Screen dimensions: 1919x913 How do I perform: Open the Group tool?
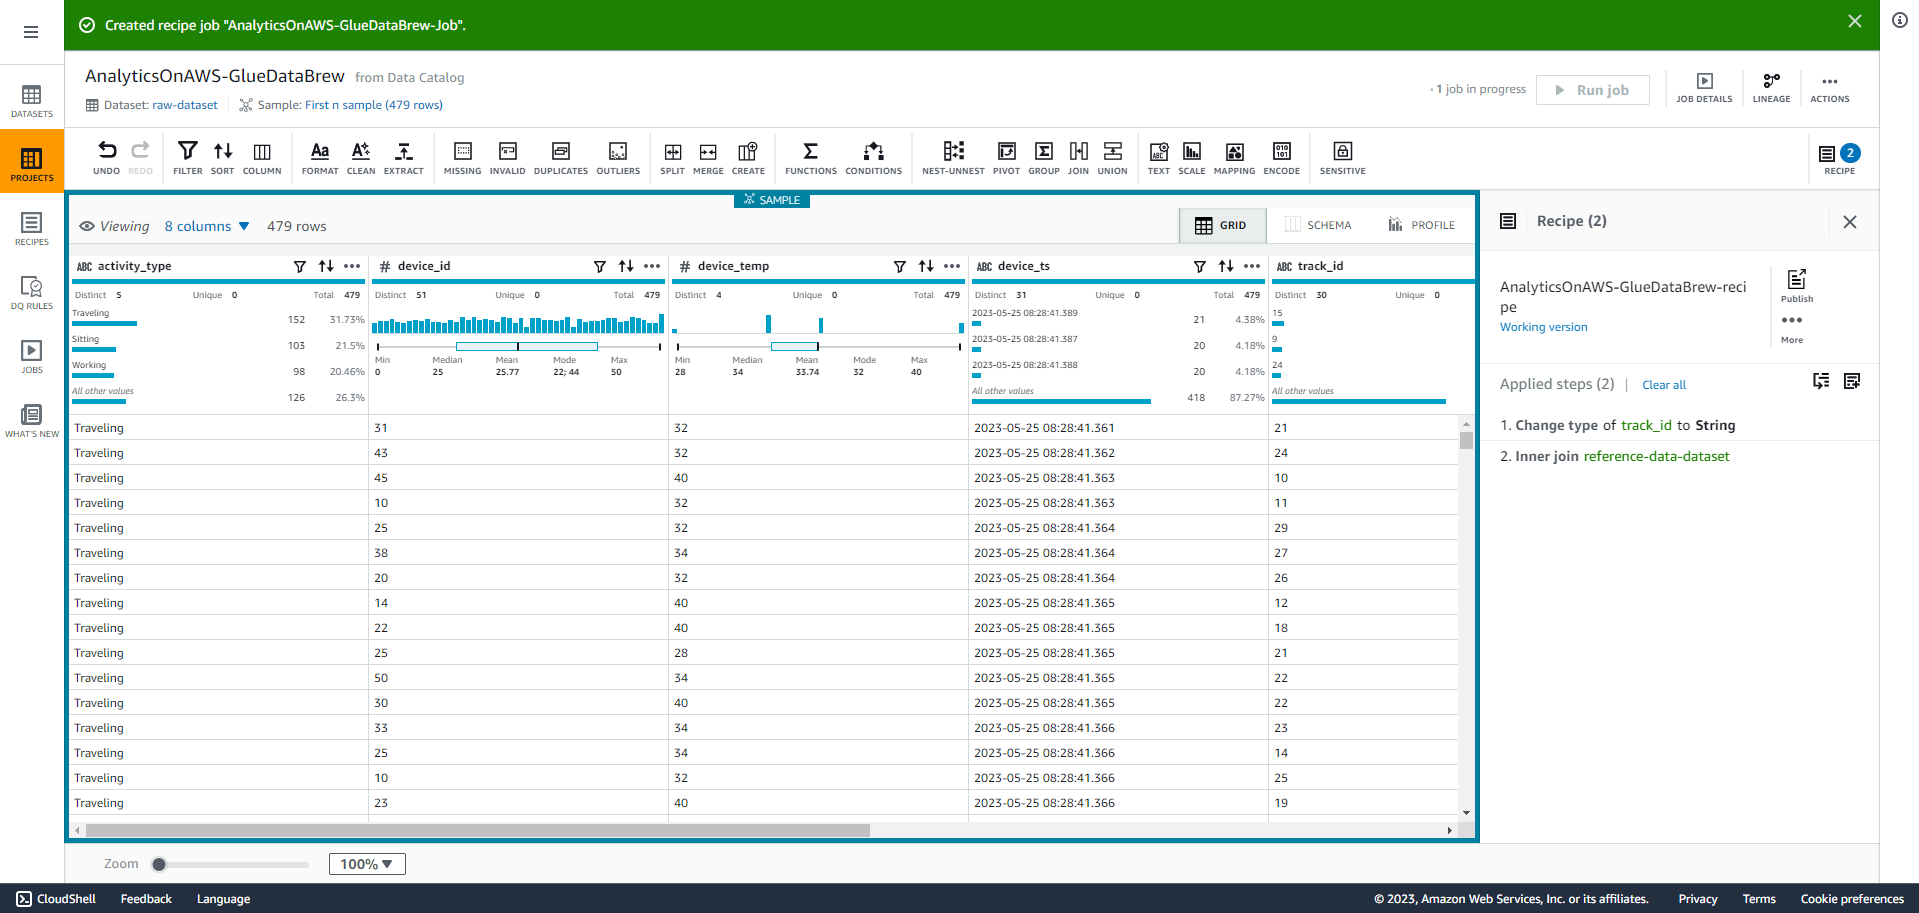tap(1044, 158)
